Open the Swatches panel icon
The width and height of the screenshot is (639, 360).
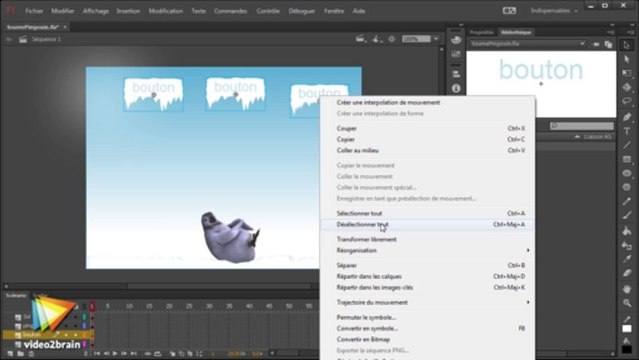point(456,53)
